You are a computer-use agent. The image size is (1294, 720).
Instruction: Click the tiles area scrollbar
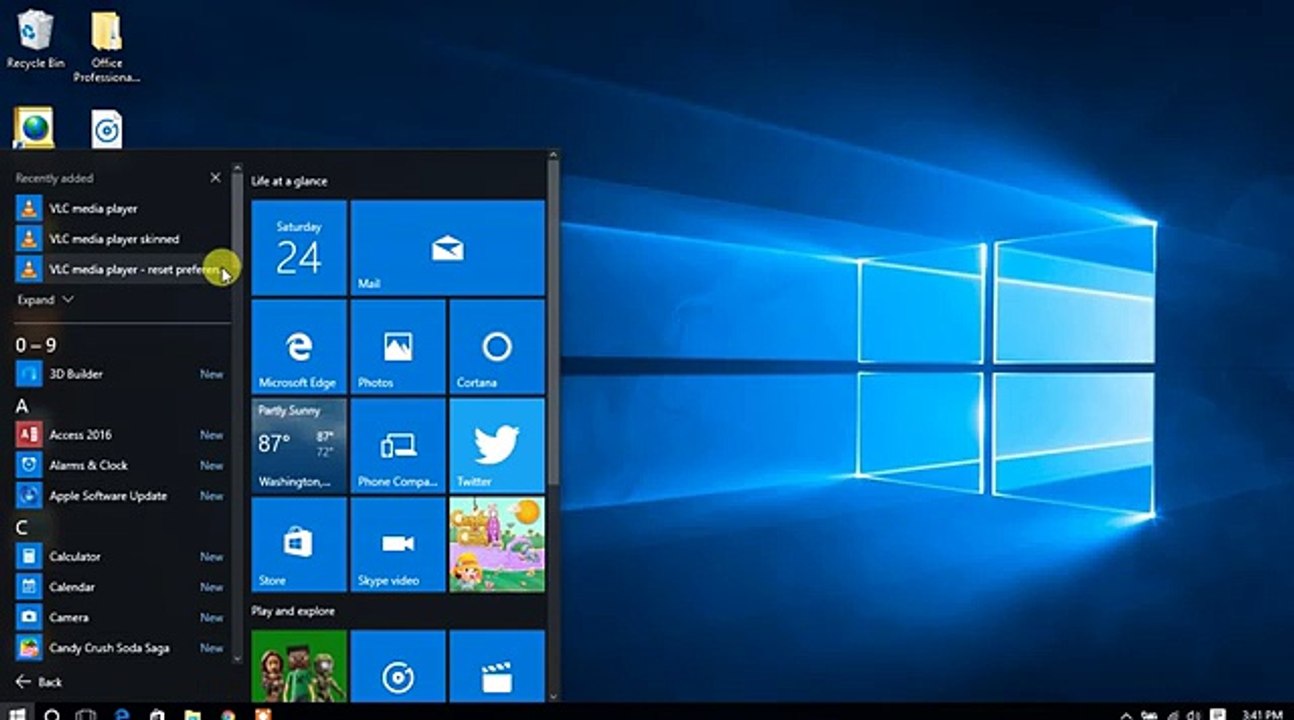pos(553,425)
